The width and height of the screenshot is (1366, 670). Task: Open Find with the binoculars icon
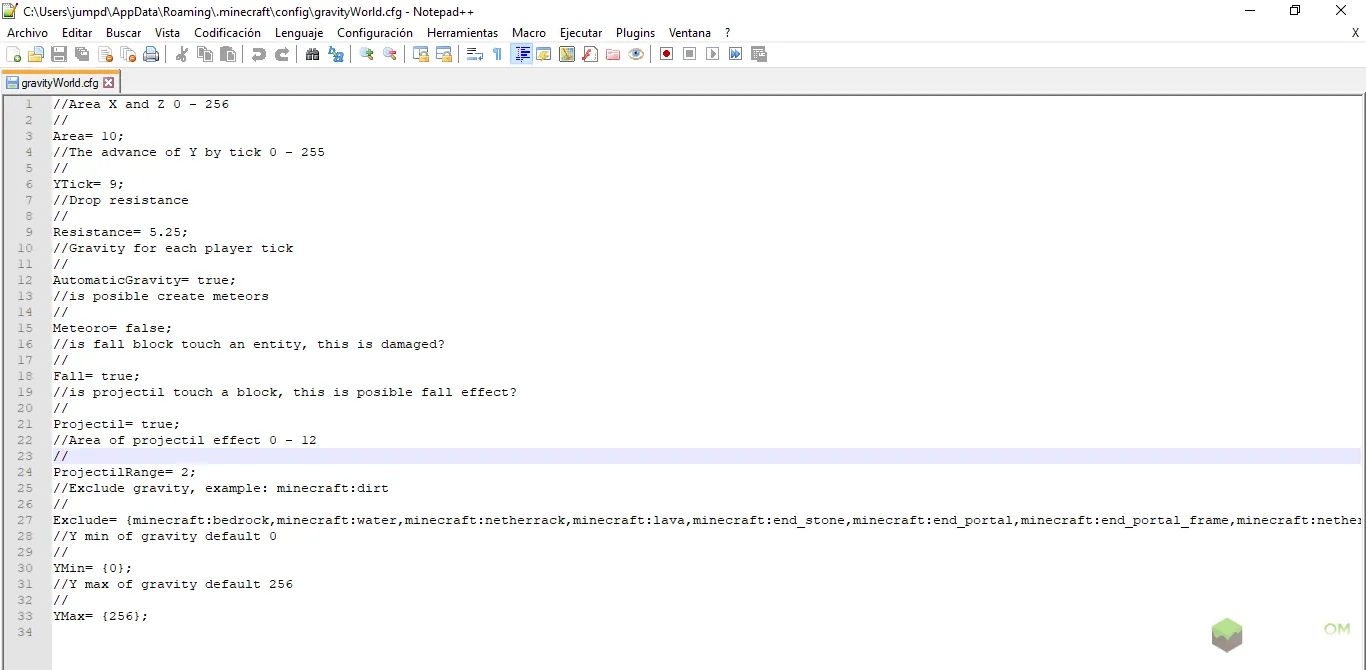coord(313,54)
